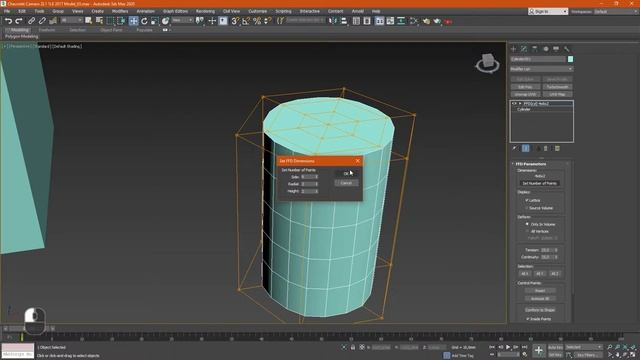The width and height of the screenshot is (640, 360).
Task: Open the Material Editor icon
Action: [x=413, y=21]
